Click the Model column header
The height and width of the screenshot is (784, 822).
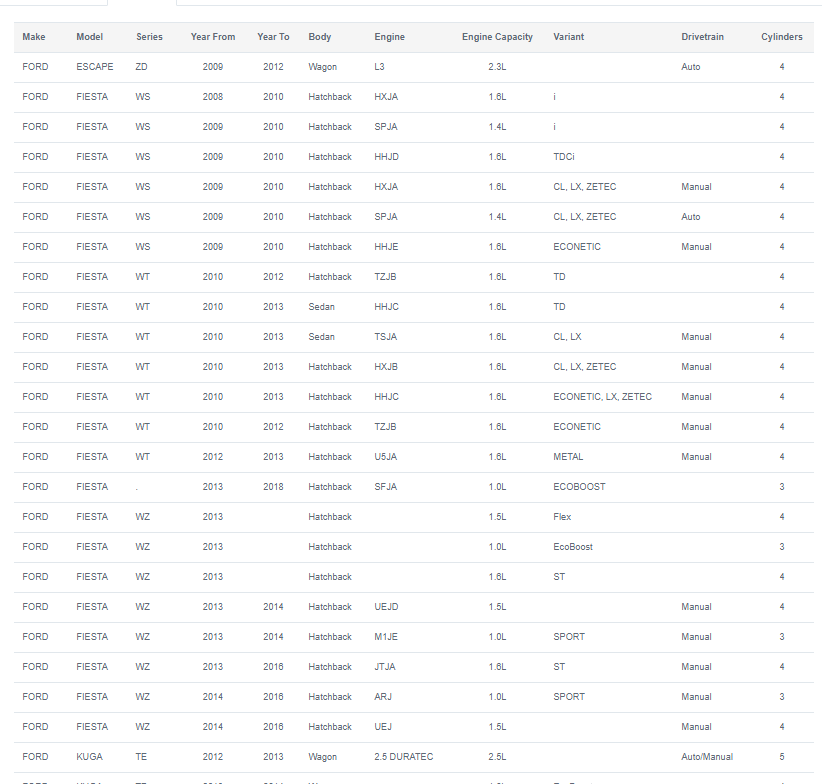[89, 37]
